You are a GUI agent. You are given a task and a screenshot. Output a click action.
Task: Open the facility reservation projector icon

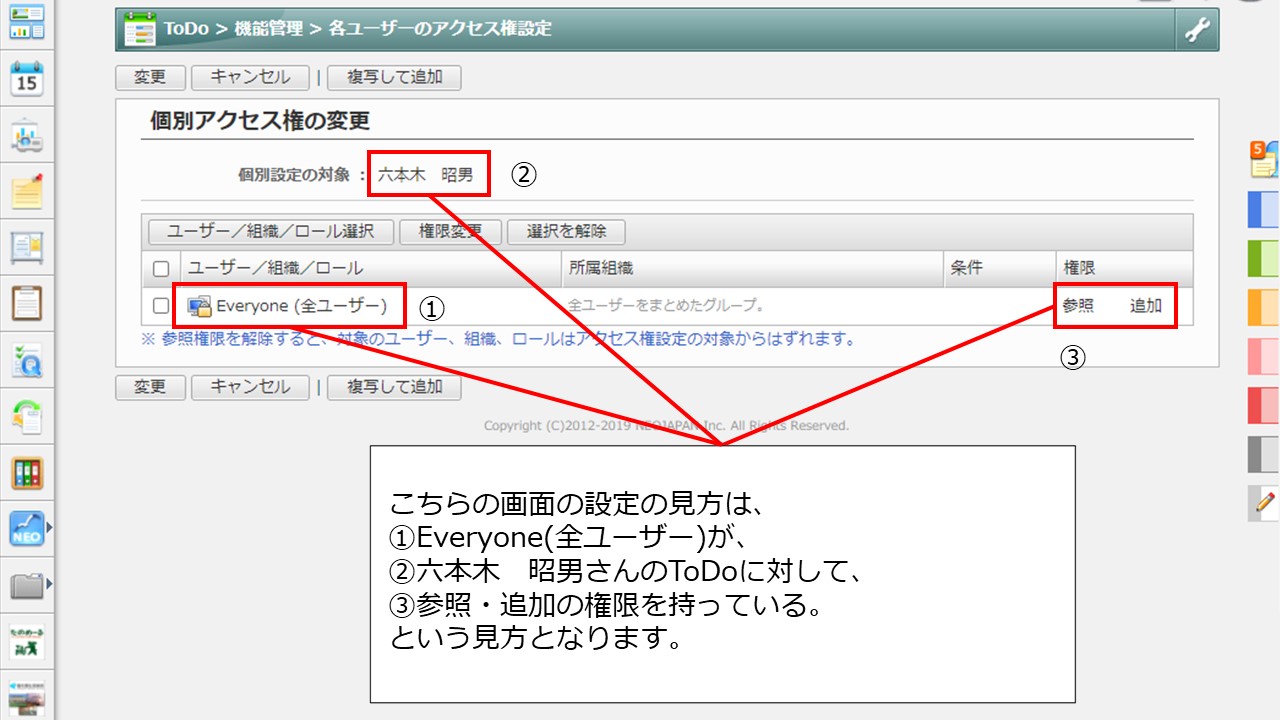27,137
